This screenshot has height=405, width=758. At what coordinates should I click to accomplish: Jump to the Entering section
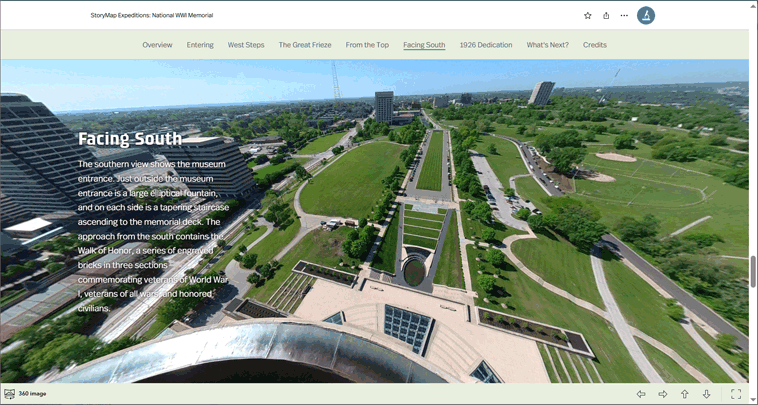(200, 45)
